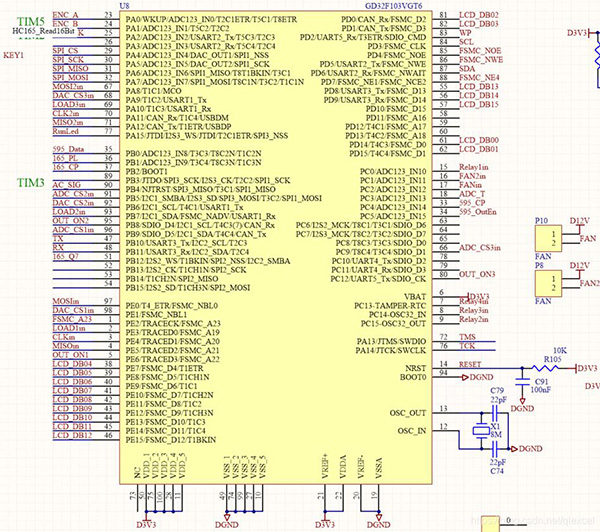
Task: Click the TCK net label
Action: [467, 346]
